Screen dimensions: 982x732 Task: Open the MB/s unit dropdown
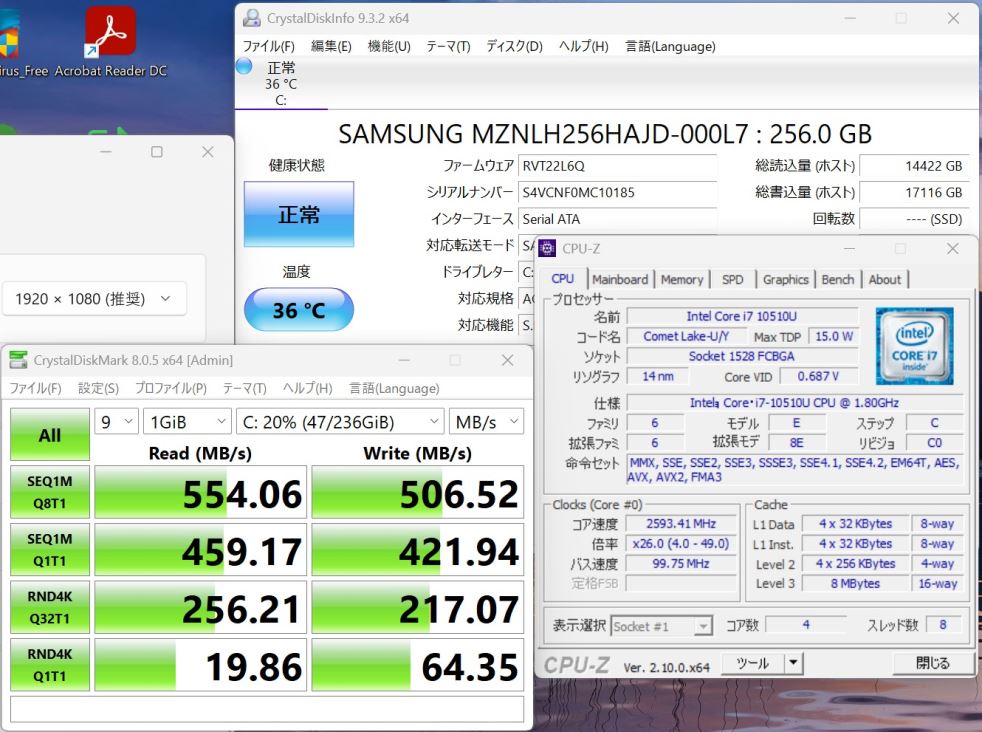[x=486, y=421]
